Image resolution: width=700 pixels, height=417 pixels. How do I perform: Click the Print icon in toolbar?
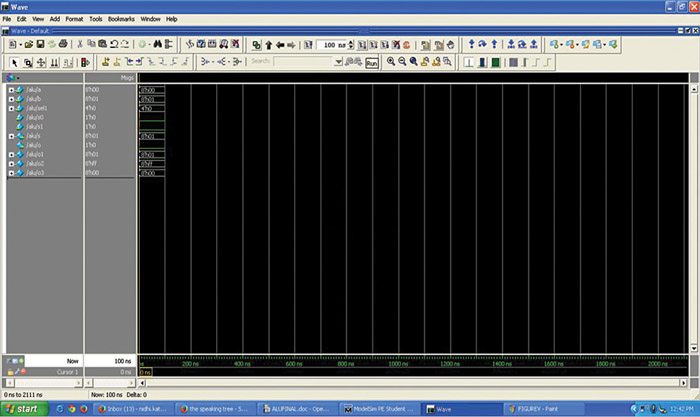pyautogui.click(x=63, y=45)
